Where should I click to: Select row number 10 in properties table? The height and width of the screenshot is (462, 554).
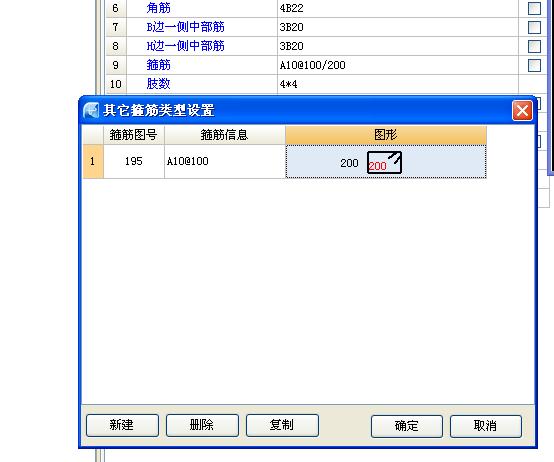pyautogui.click(x=116, y=84)
